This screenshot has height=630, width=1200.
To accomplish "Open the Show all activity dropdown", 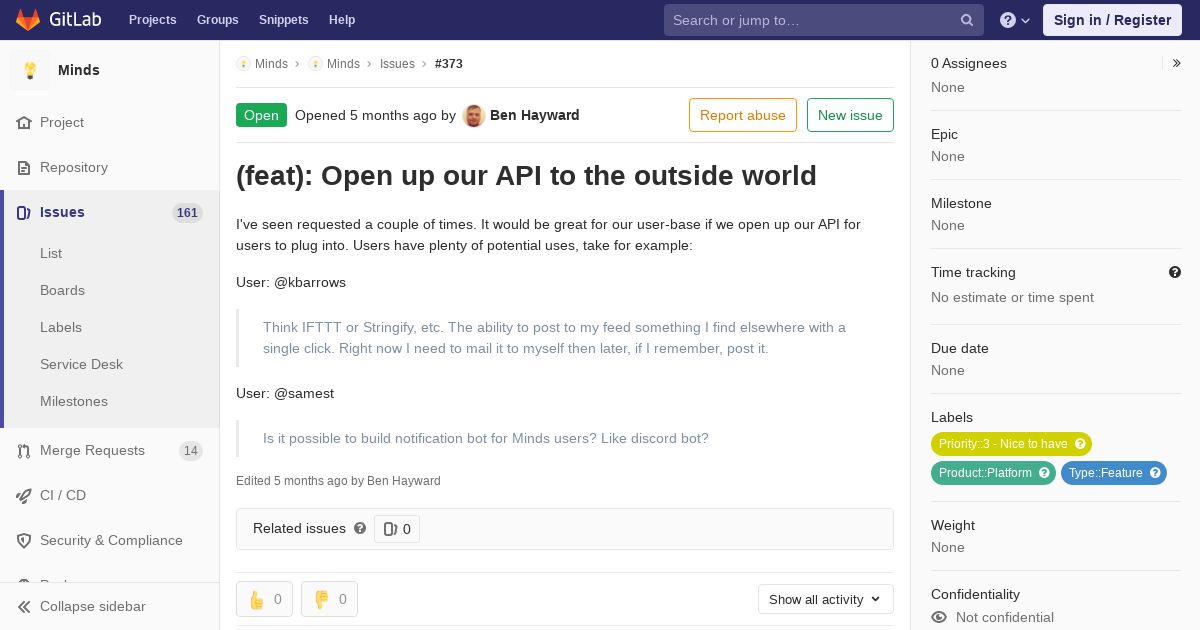I will tap(826, 599).
